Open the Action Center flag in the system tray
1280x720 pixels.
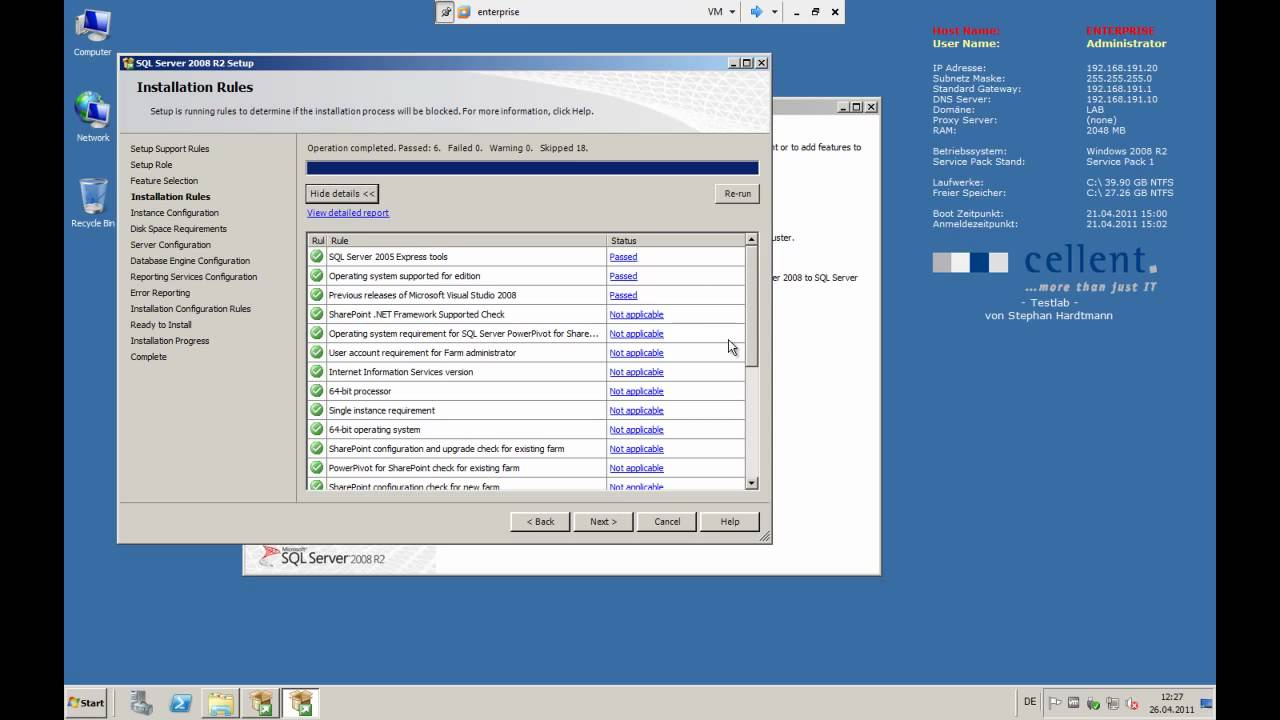(x=1055, y=703)
